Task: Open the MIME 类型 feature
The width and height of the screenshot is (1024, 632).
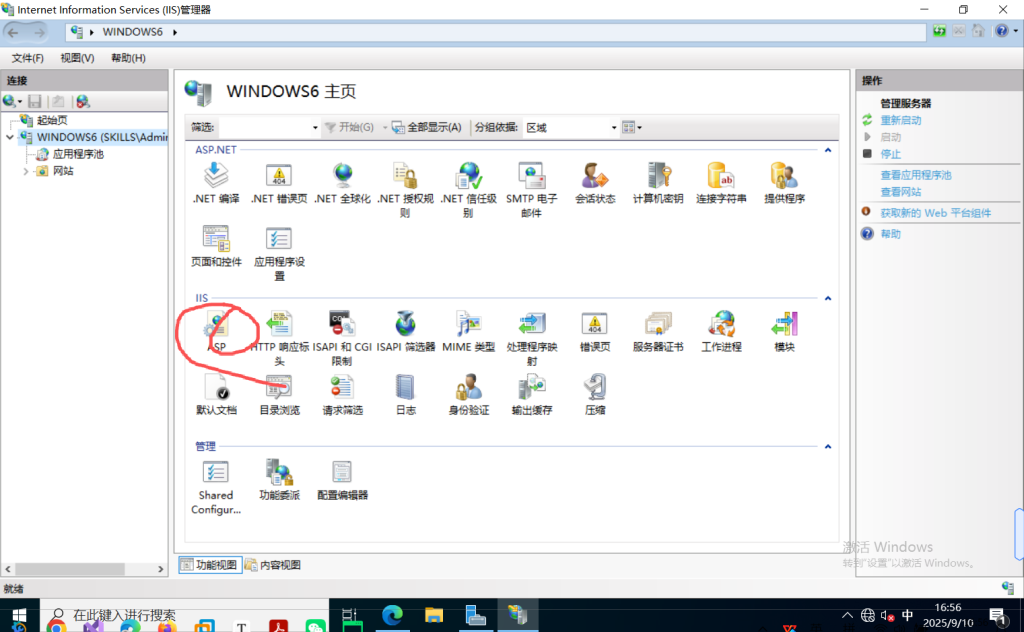Action: (468, 328)
